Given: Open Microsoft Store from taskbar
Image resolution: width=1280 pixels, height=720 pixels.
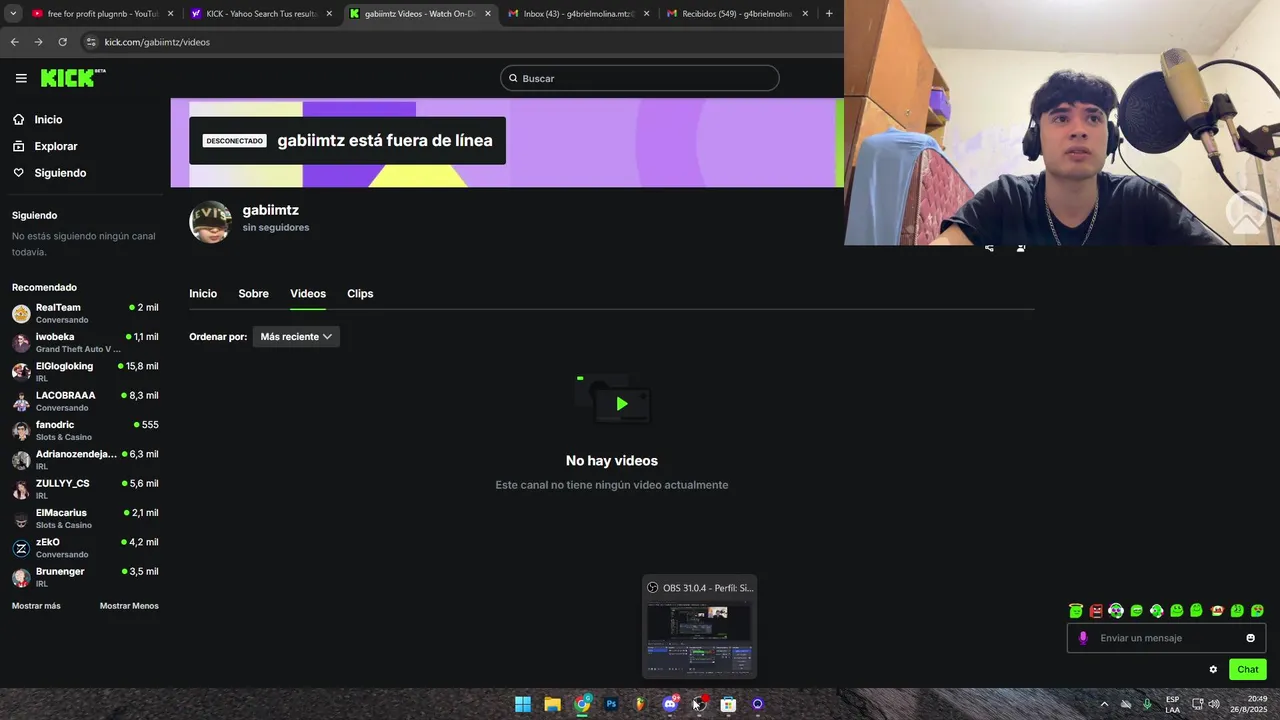Looking at the screenshot, I should pos(728,704).
